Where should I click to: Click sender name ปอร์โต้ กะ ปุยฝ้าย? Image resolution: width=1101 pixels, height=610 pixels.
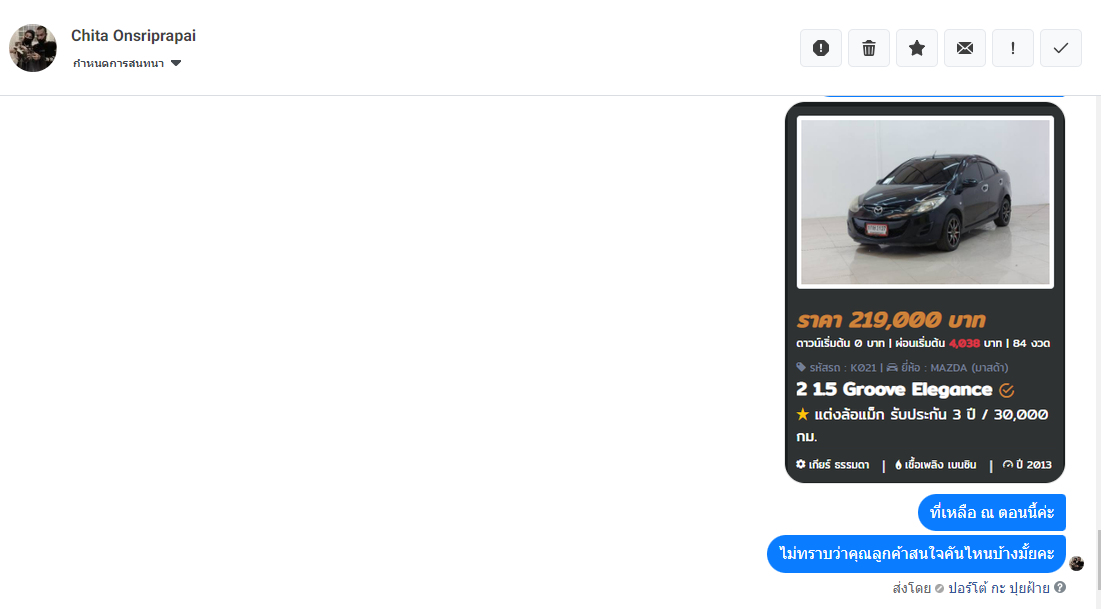tap(998, 588)
